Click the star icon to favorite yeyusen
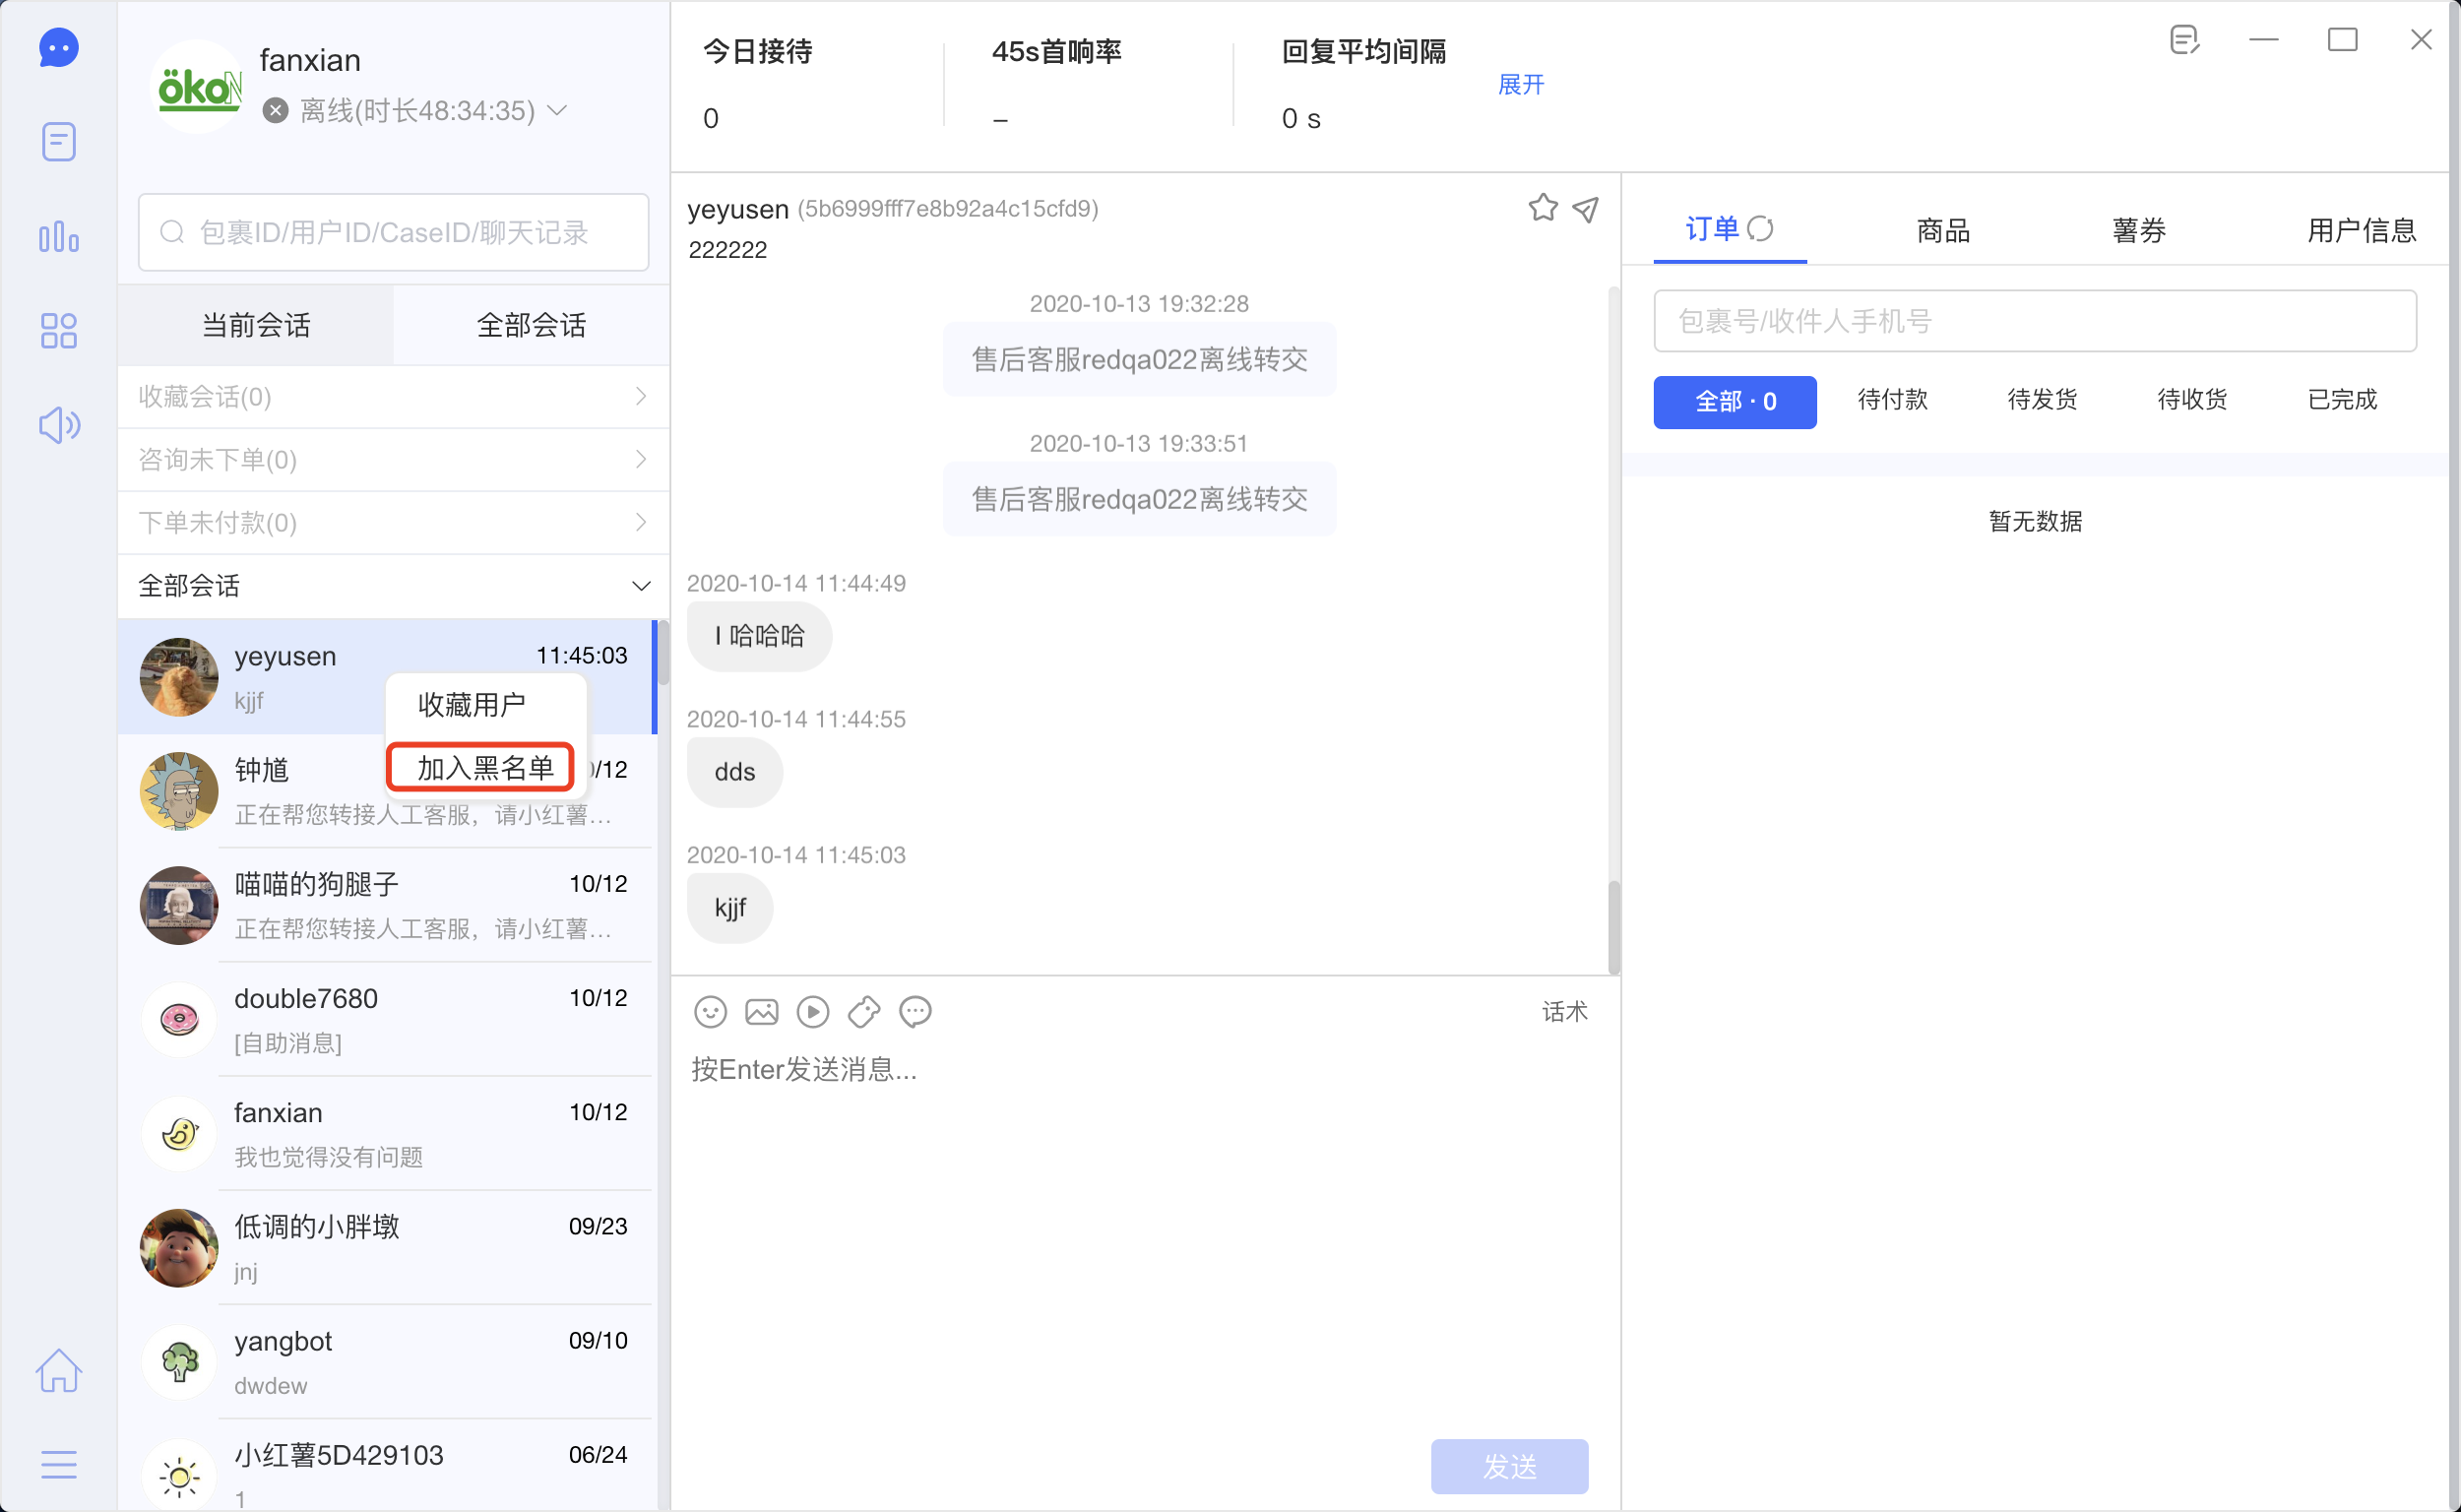Image resolution: width=2461 pixels, height=1512 pixels. click(1542, 208)
